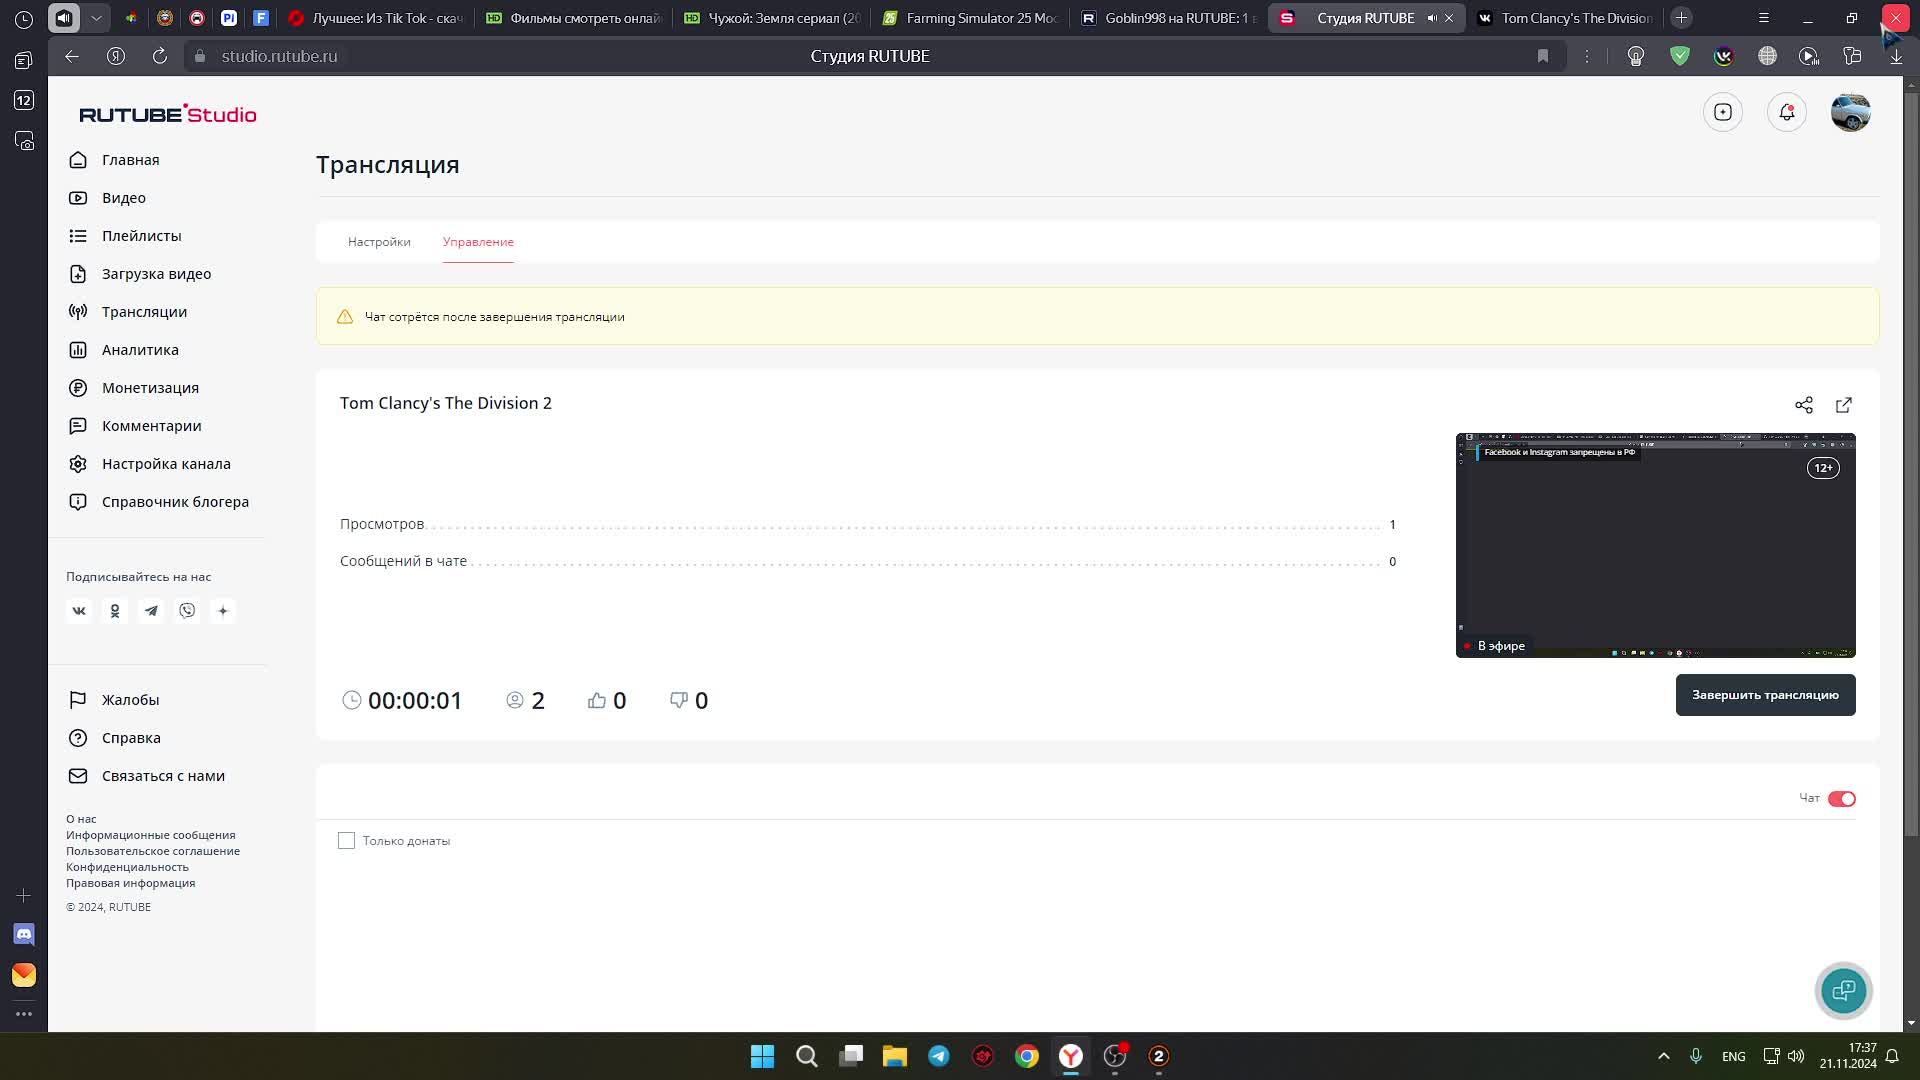Open the browser downloads panel
Image resolution: width=1920 pixels, height=1080 pixels.
click(x=1896, y=56)
